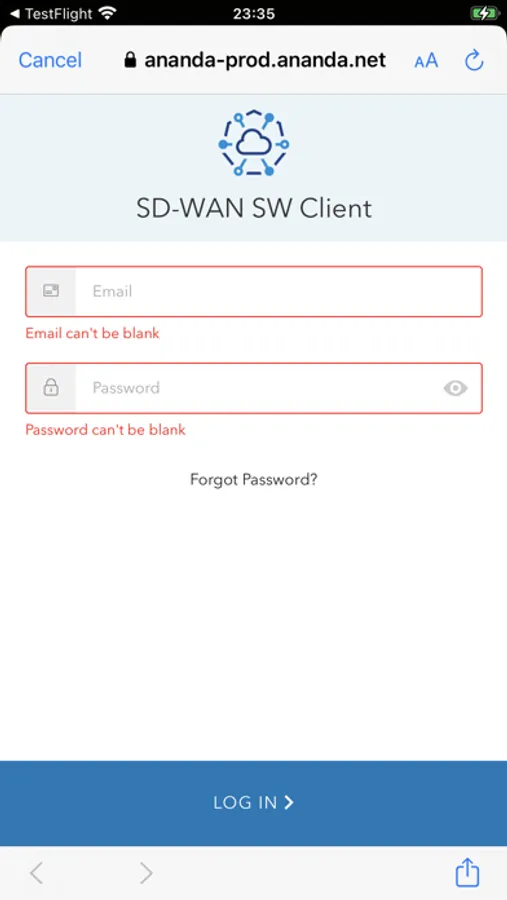Image resolution: width=507 pixels, height=900 pixels.
Task: Click the padlock icon in Password field
Action: [51, 388]
